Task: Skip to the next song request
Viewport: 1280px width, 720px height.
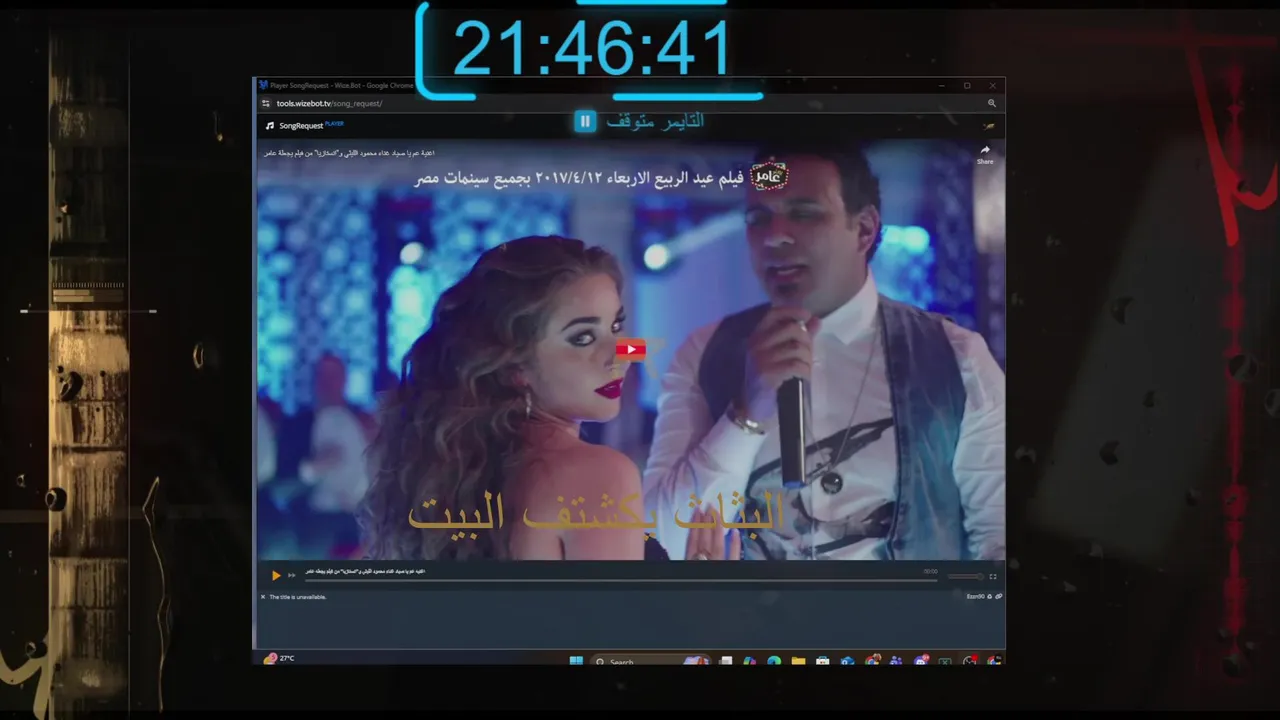Action: coord(292,575)
